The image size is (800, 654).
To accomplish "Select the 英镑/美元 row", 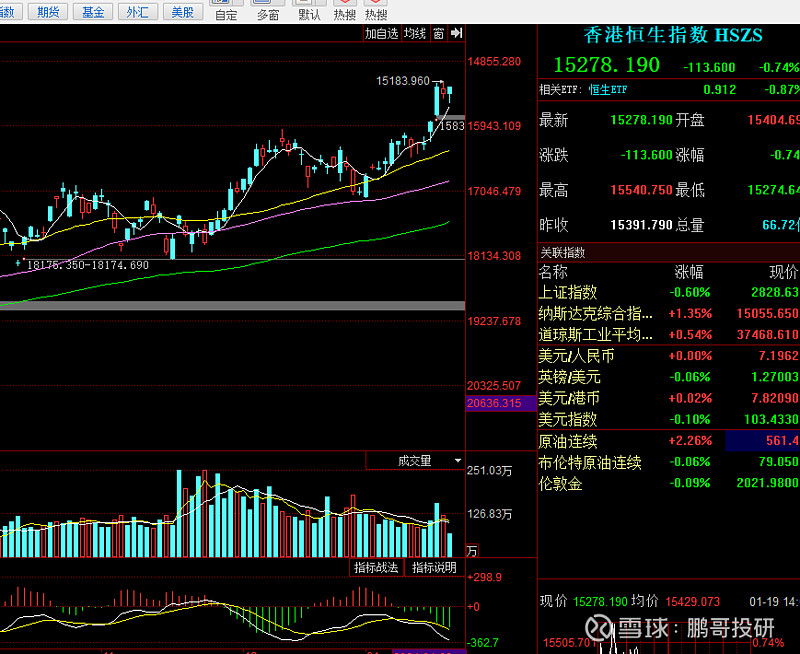I will (668, 377).
